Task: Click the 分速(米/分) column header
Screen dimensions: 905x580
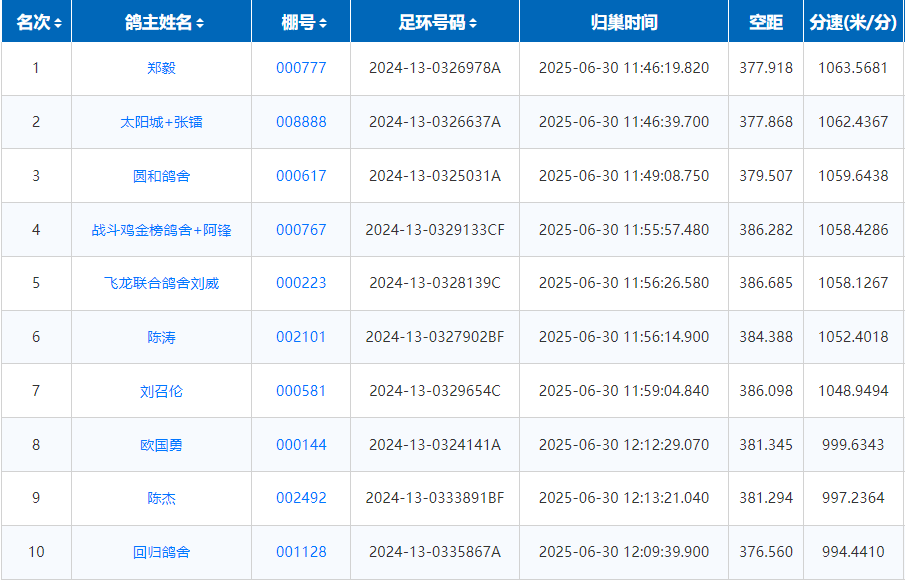Action: 853,22
